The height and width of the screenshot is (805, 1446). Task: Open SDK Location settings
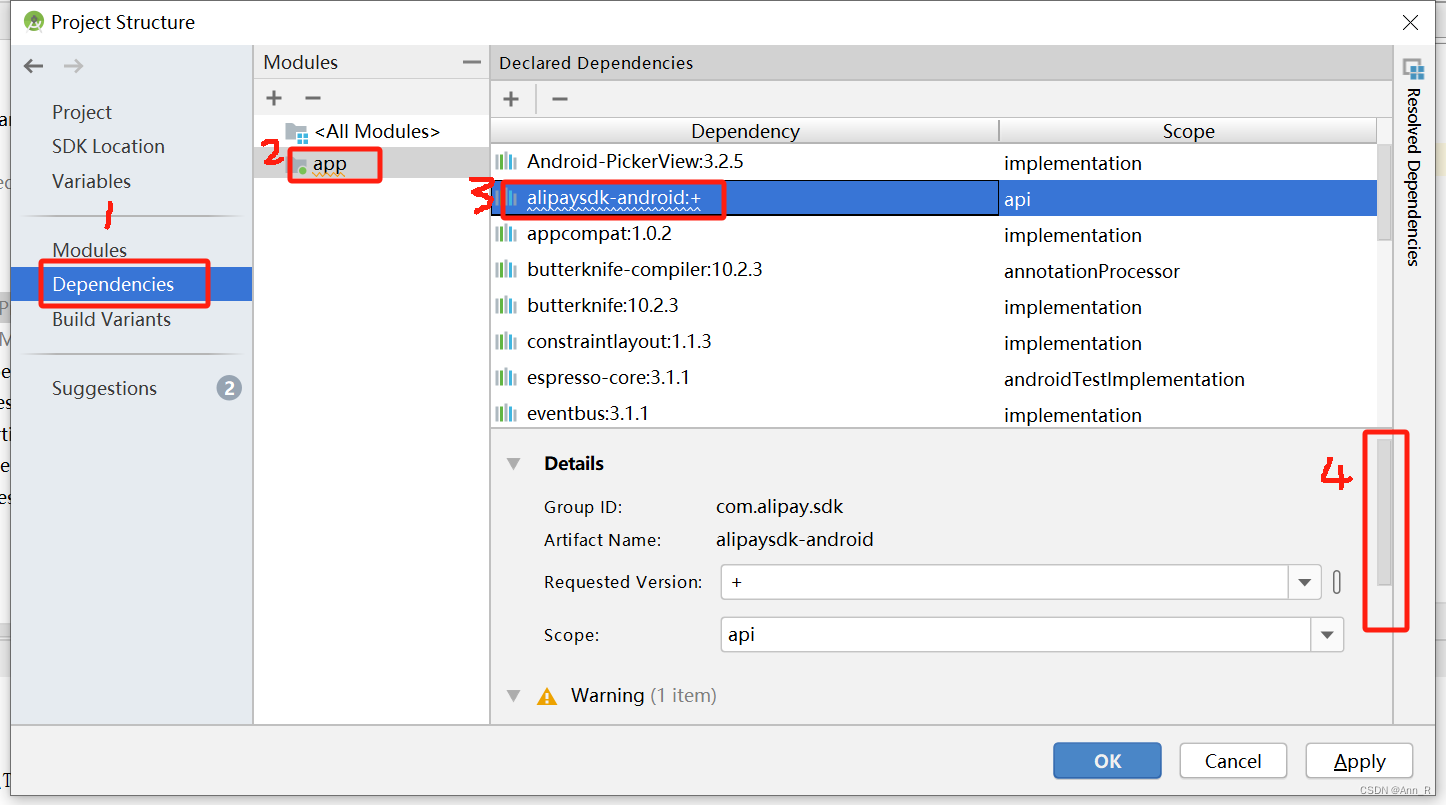(x=108, y=146)
